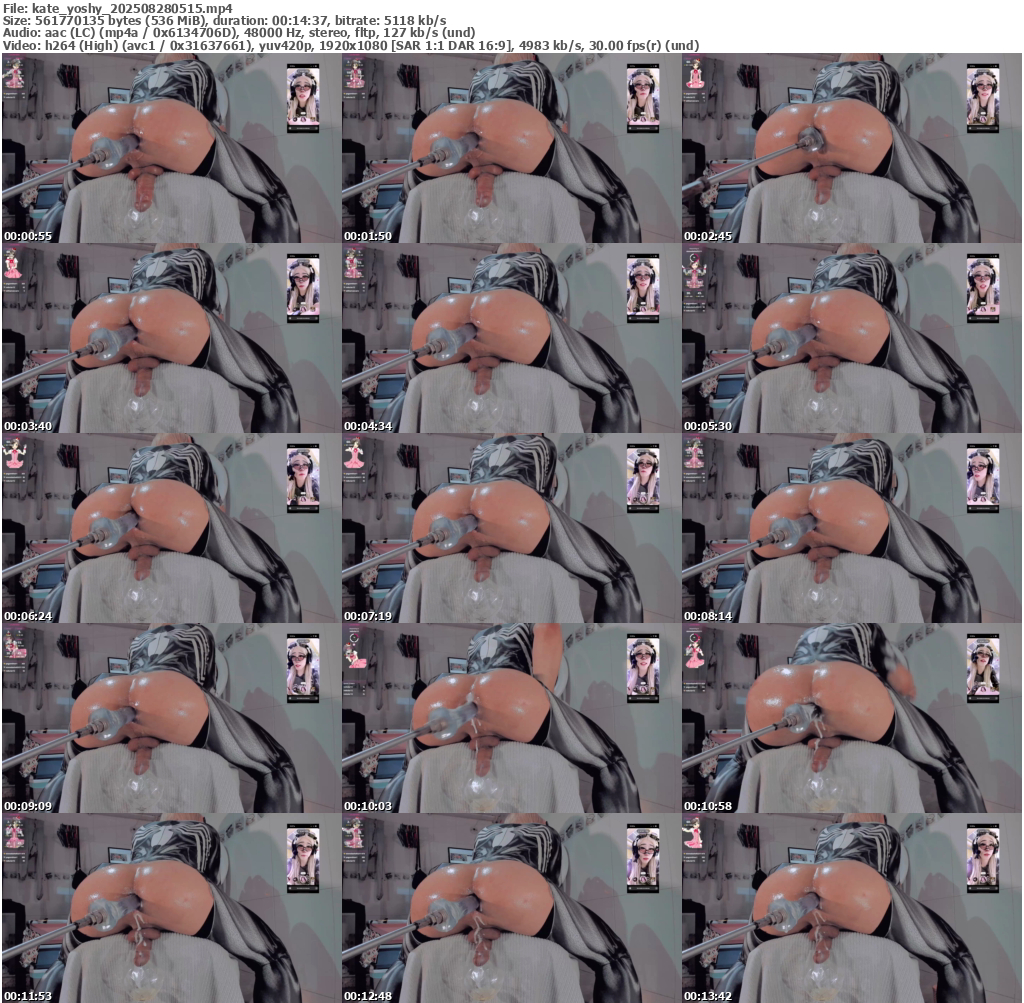Screen dimensions: 1024x1003
Task: Select the frame marked 00:12:48
Action: 511,908
